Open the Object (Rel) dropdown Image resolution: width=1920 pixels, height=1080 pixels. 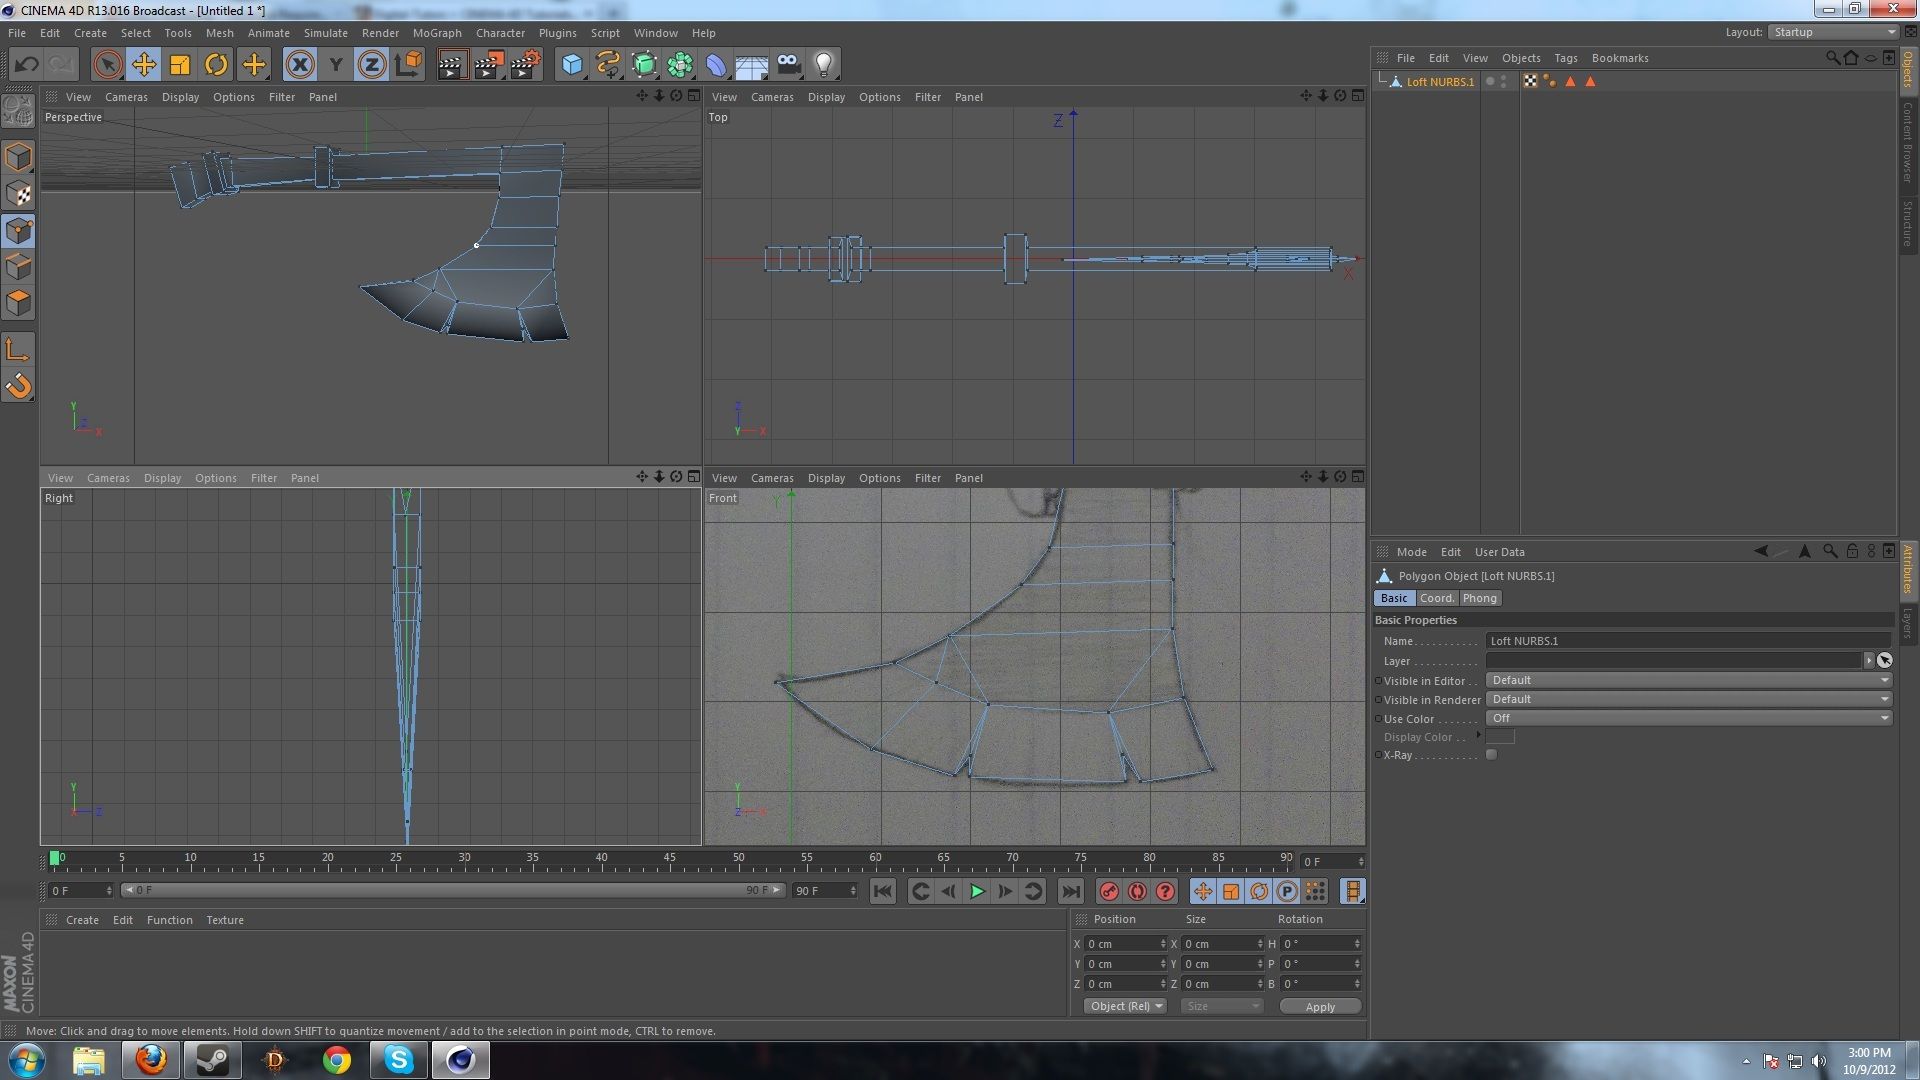1125,1006
